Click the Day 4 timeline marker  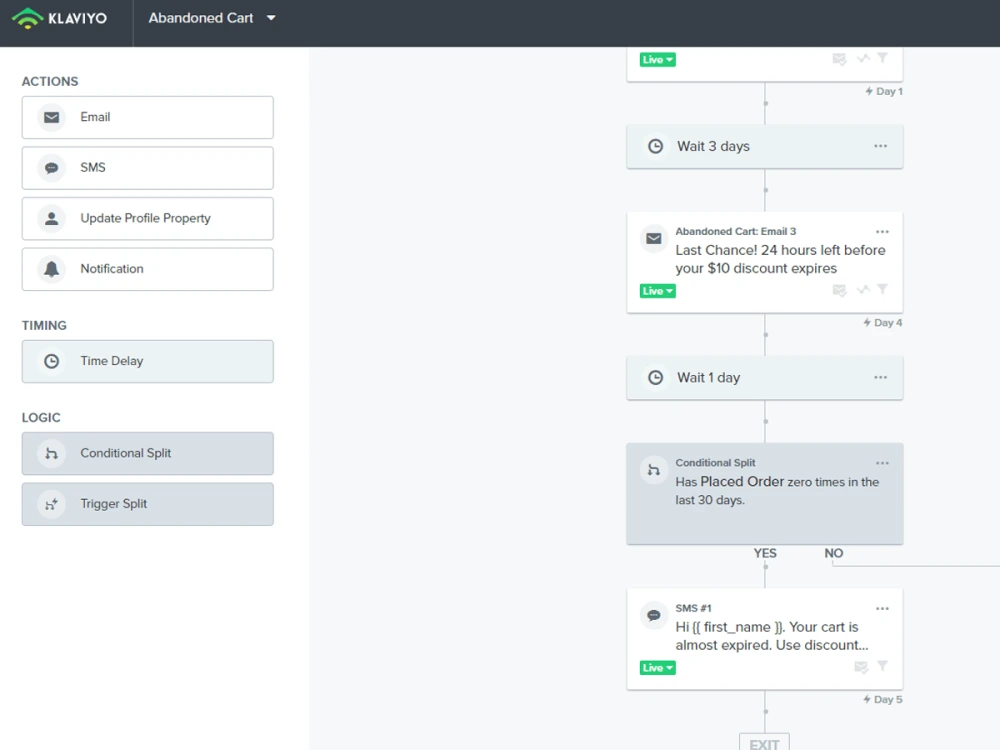(x=883, y=322)
